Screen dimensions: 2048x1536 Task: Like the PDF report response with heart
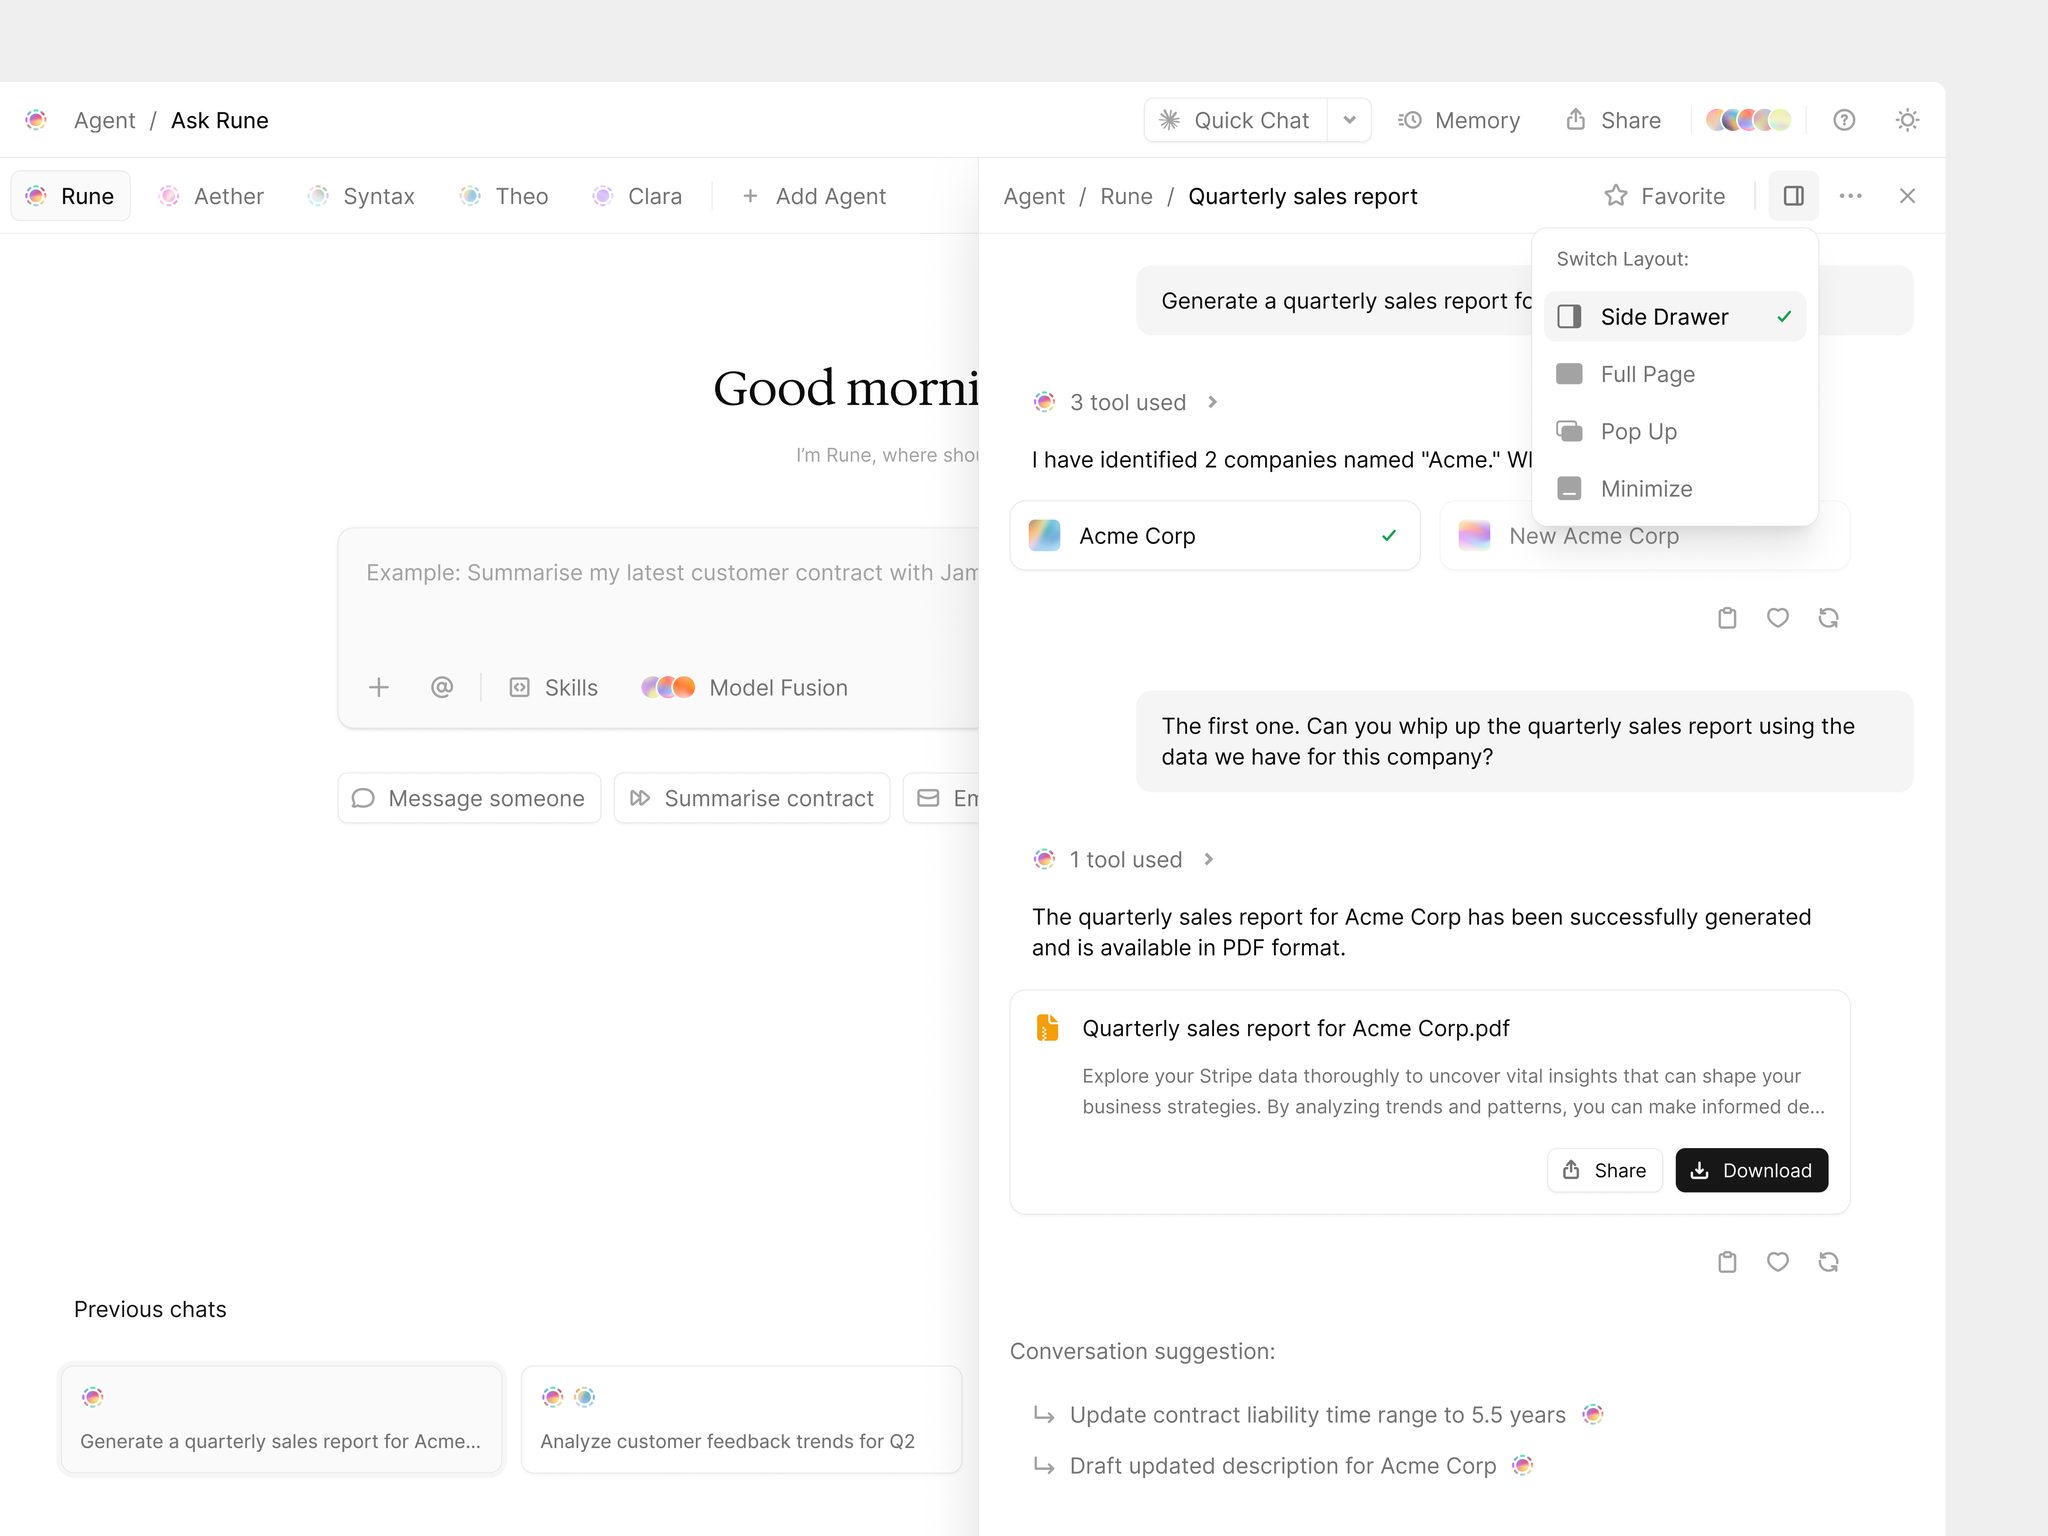tap(1778, 1262)
